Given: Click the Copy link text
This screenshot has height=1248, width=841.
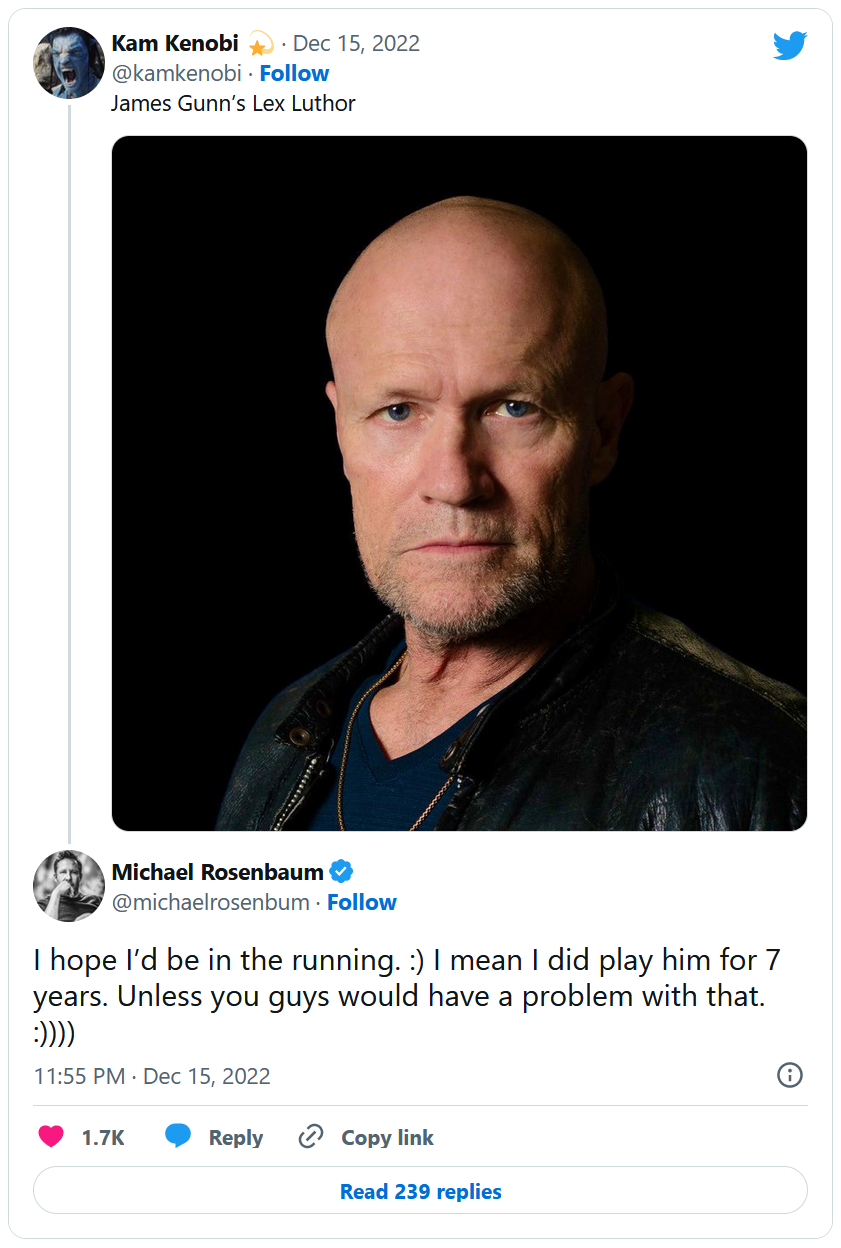Looking at the screenshot, I should click(387, 1137).
